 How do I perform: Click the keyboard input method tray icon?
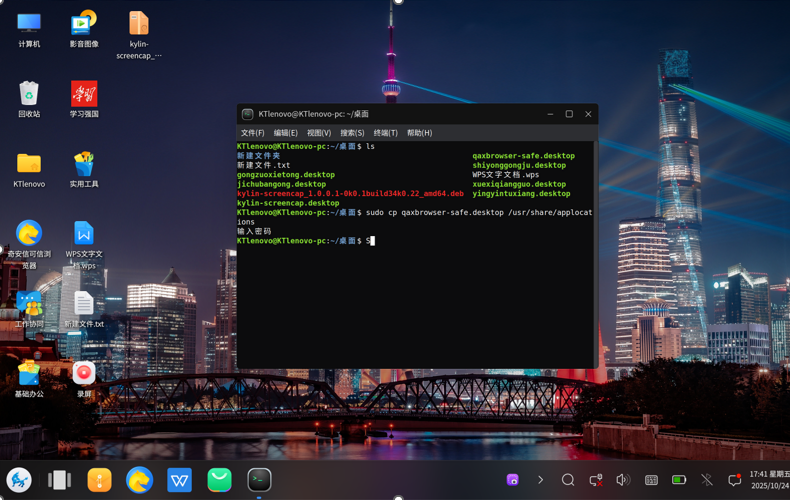coord(651,480)
